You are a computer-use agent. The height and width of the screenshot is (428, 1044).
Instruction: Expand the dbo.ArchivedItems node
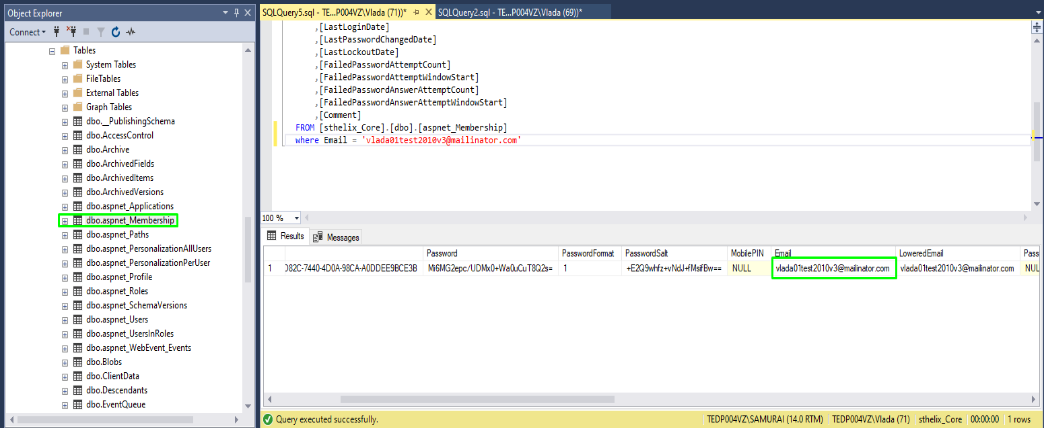tap(65, 178)
